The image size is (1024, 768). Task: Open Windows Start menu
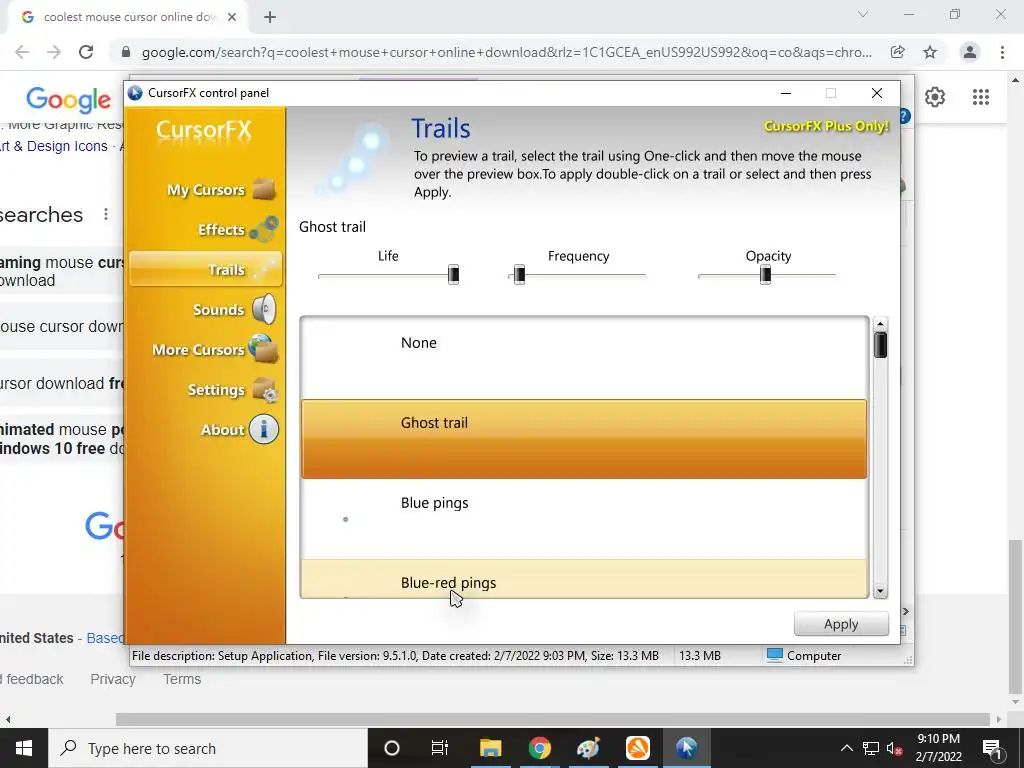pyautogui.click(x=24, y=748)
